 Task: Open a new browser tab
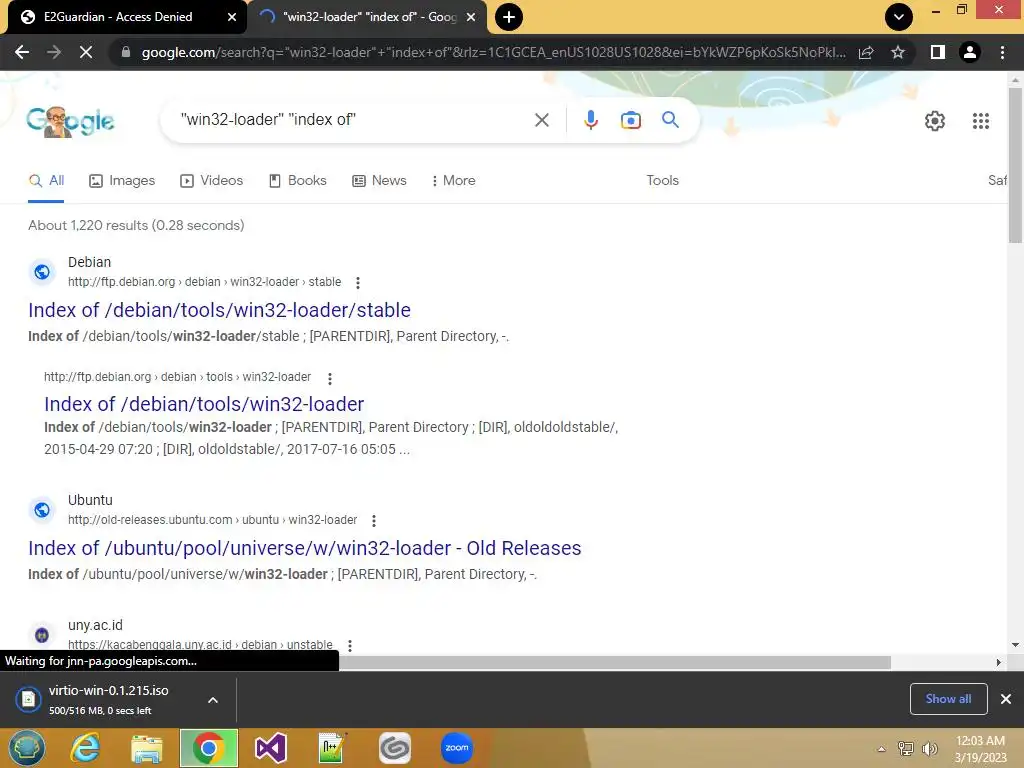tap(509, 17)
